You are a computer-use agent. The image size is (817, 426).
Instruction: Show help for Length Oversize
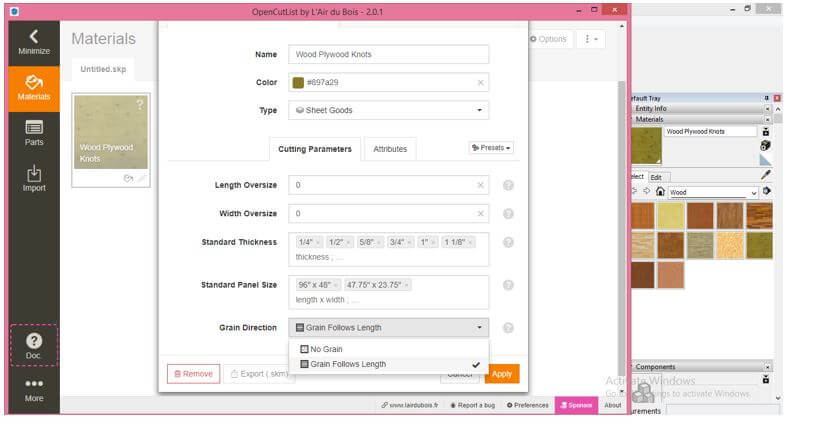click(508, 185)
